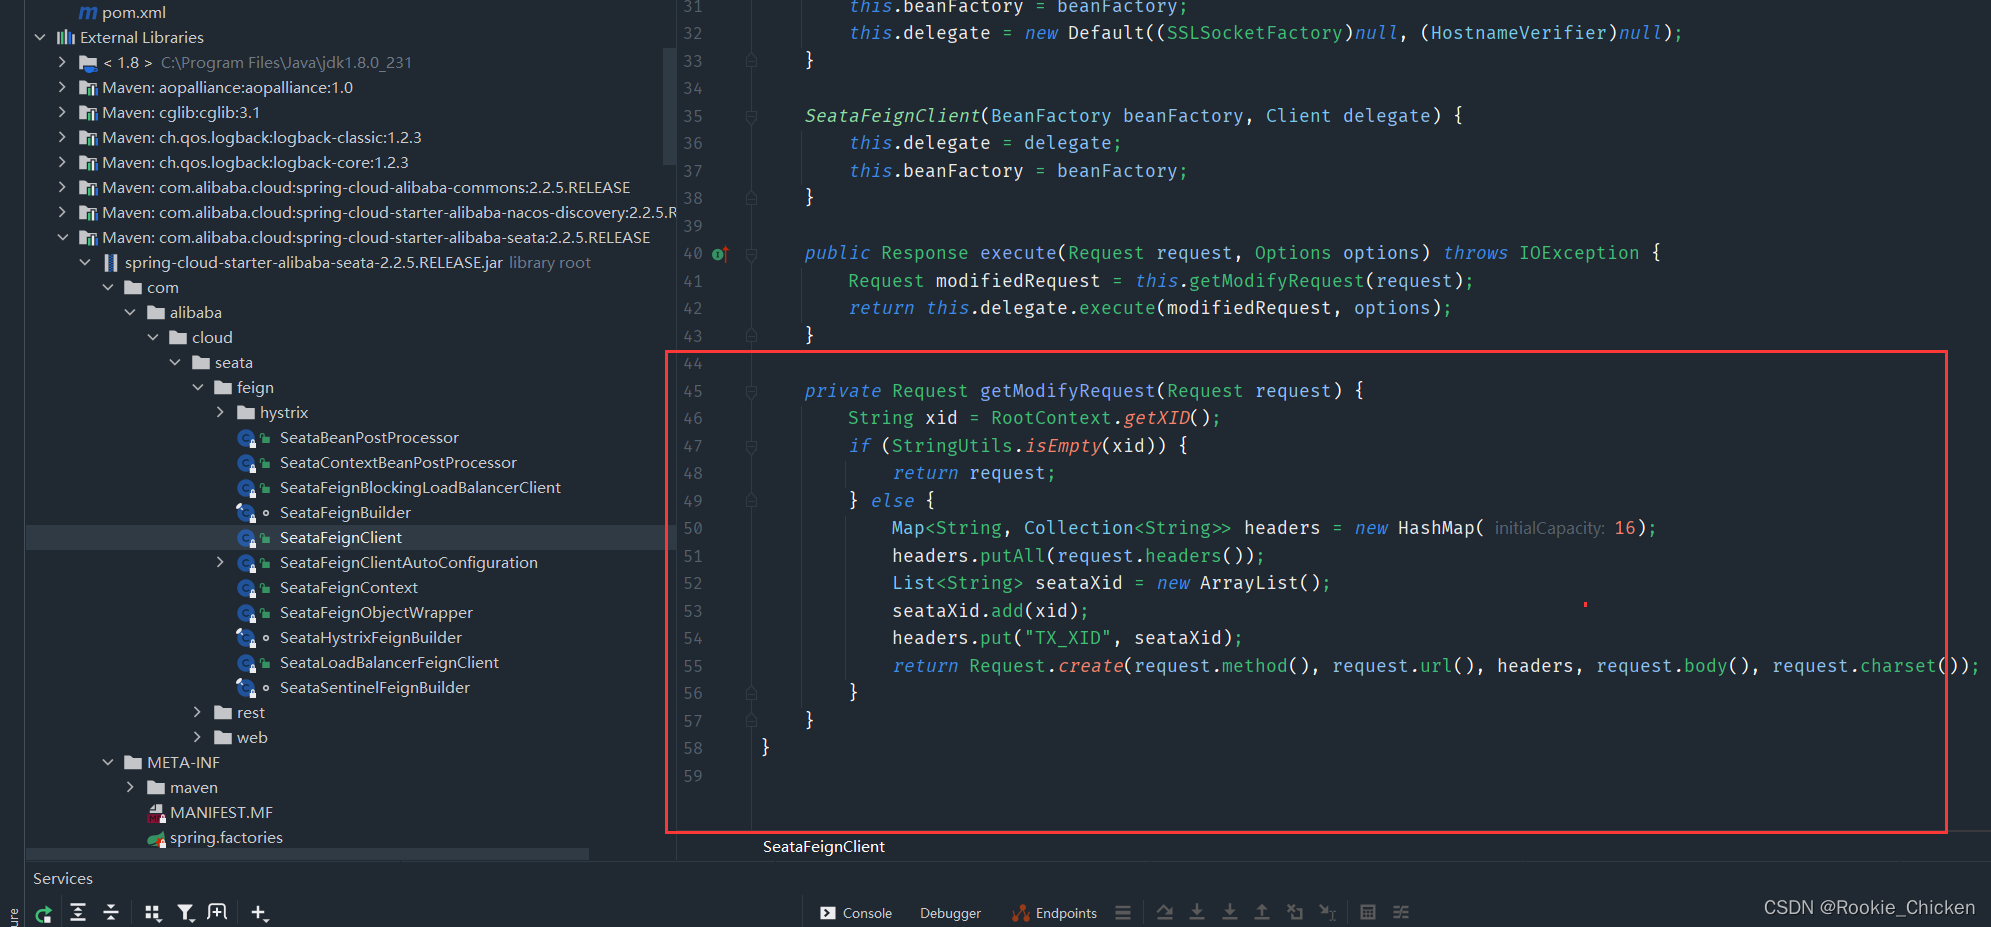Collapse the META-INF folder
This screenshot has width=1991, height=927.
point(108,763)
